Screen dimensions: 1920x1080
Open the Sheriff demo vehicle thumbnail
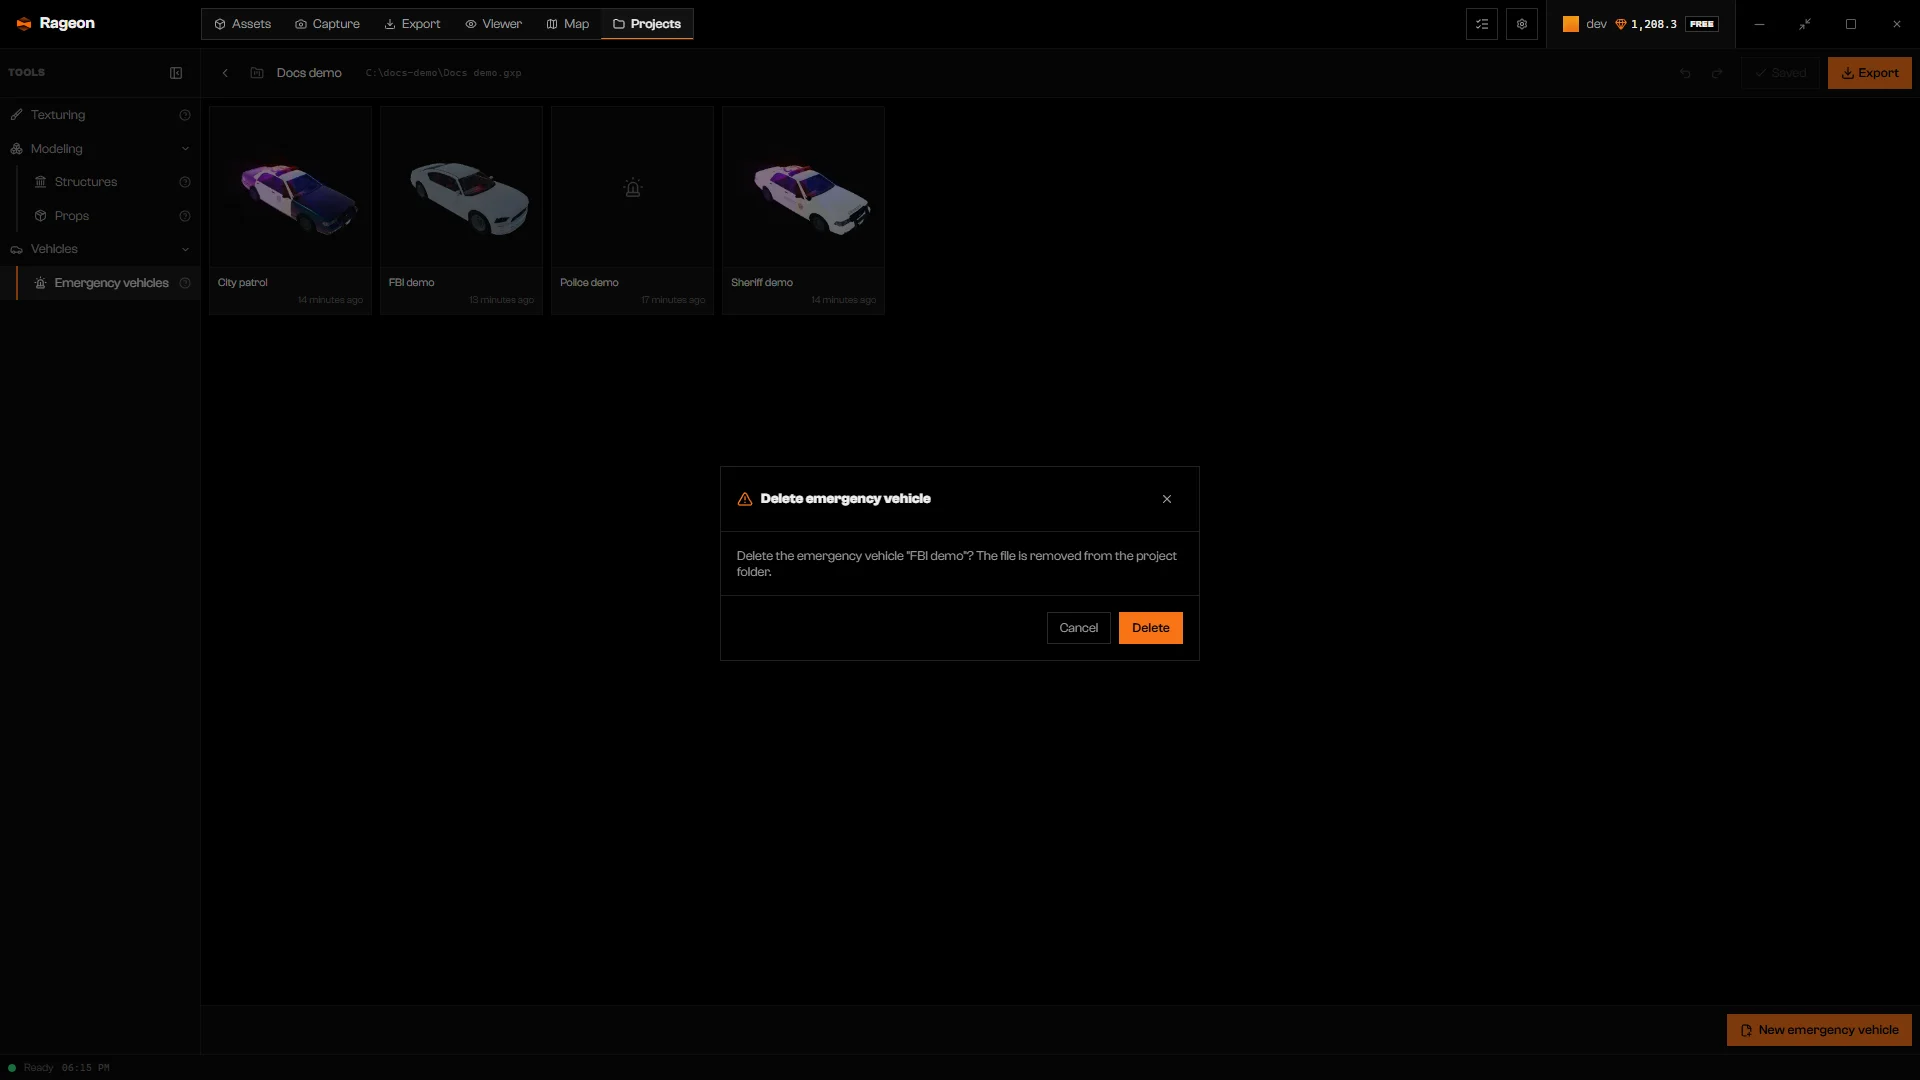coord(803,187)
